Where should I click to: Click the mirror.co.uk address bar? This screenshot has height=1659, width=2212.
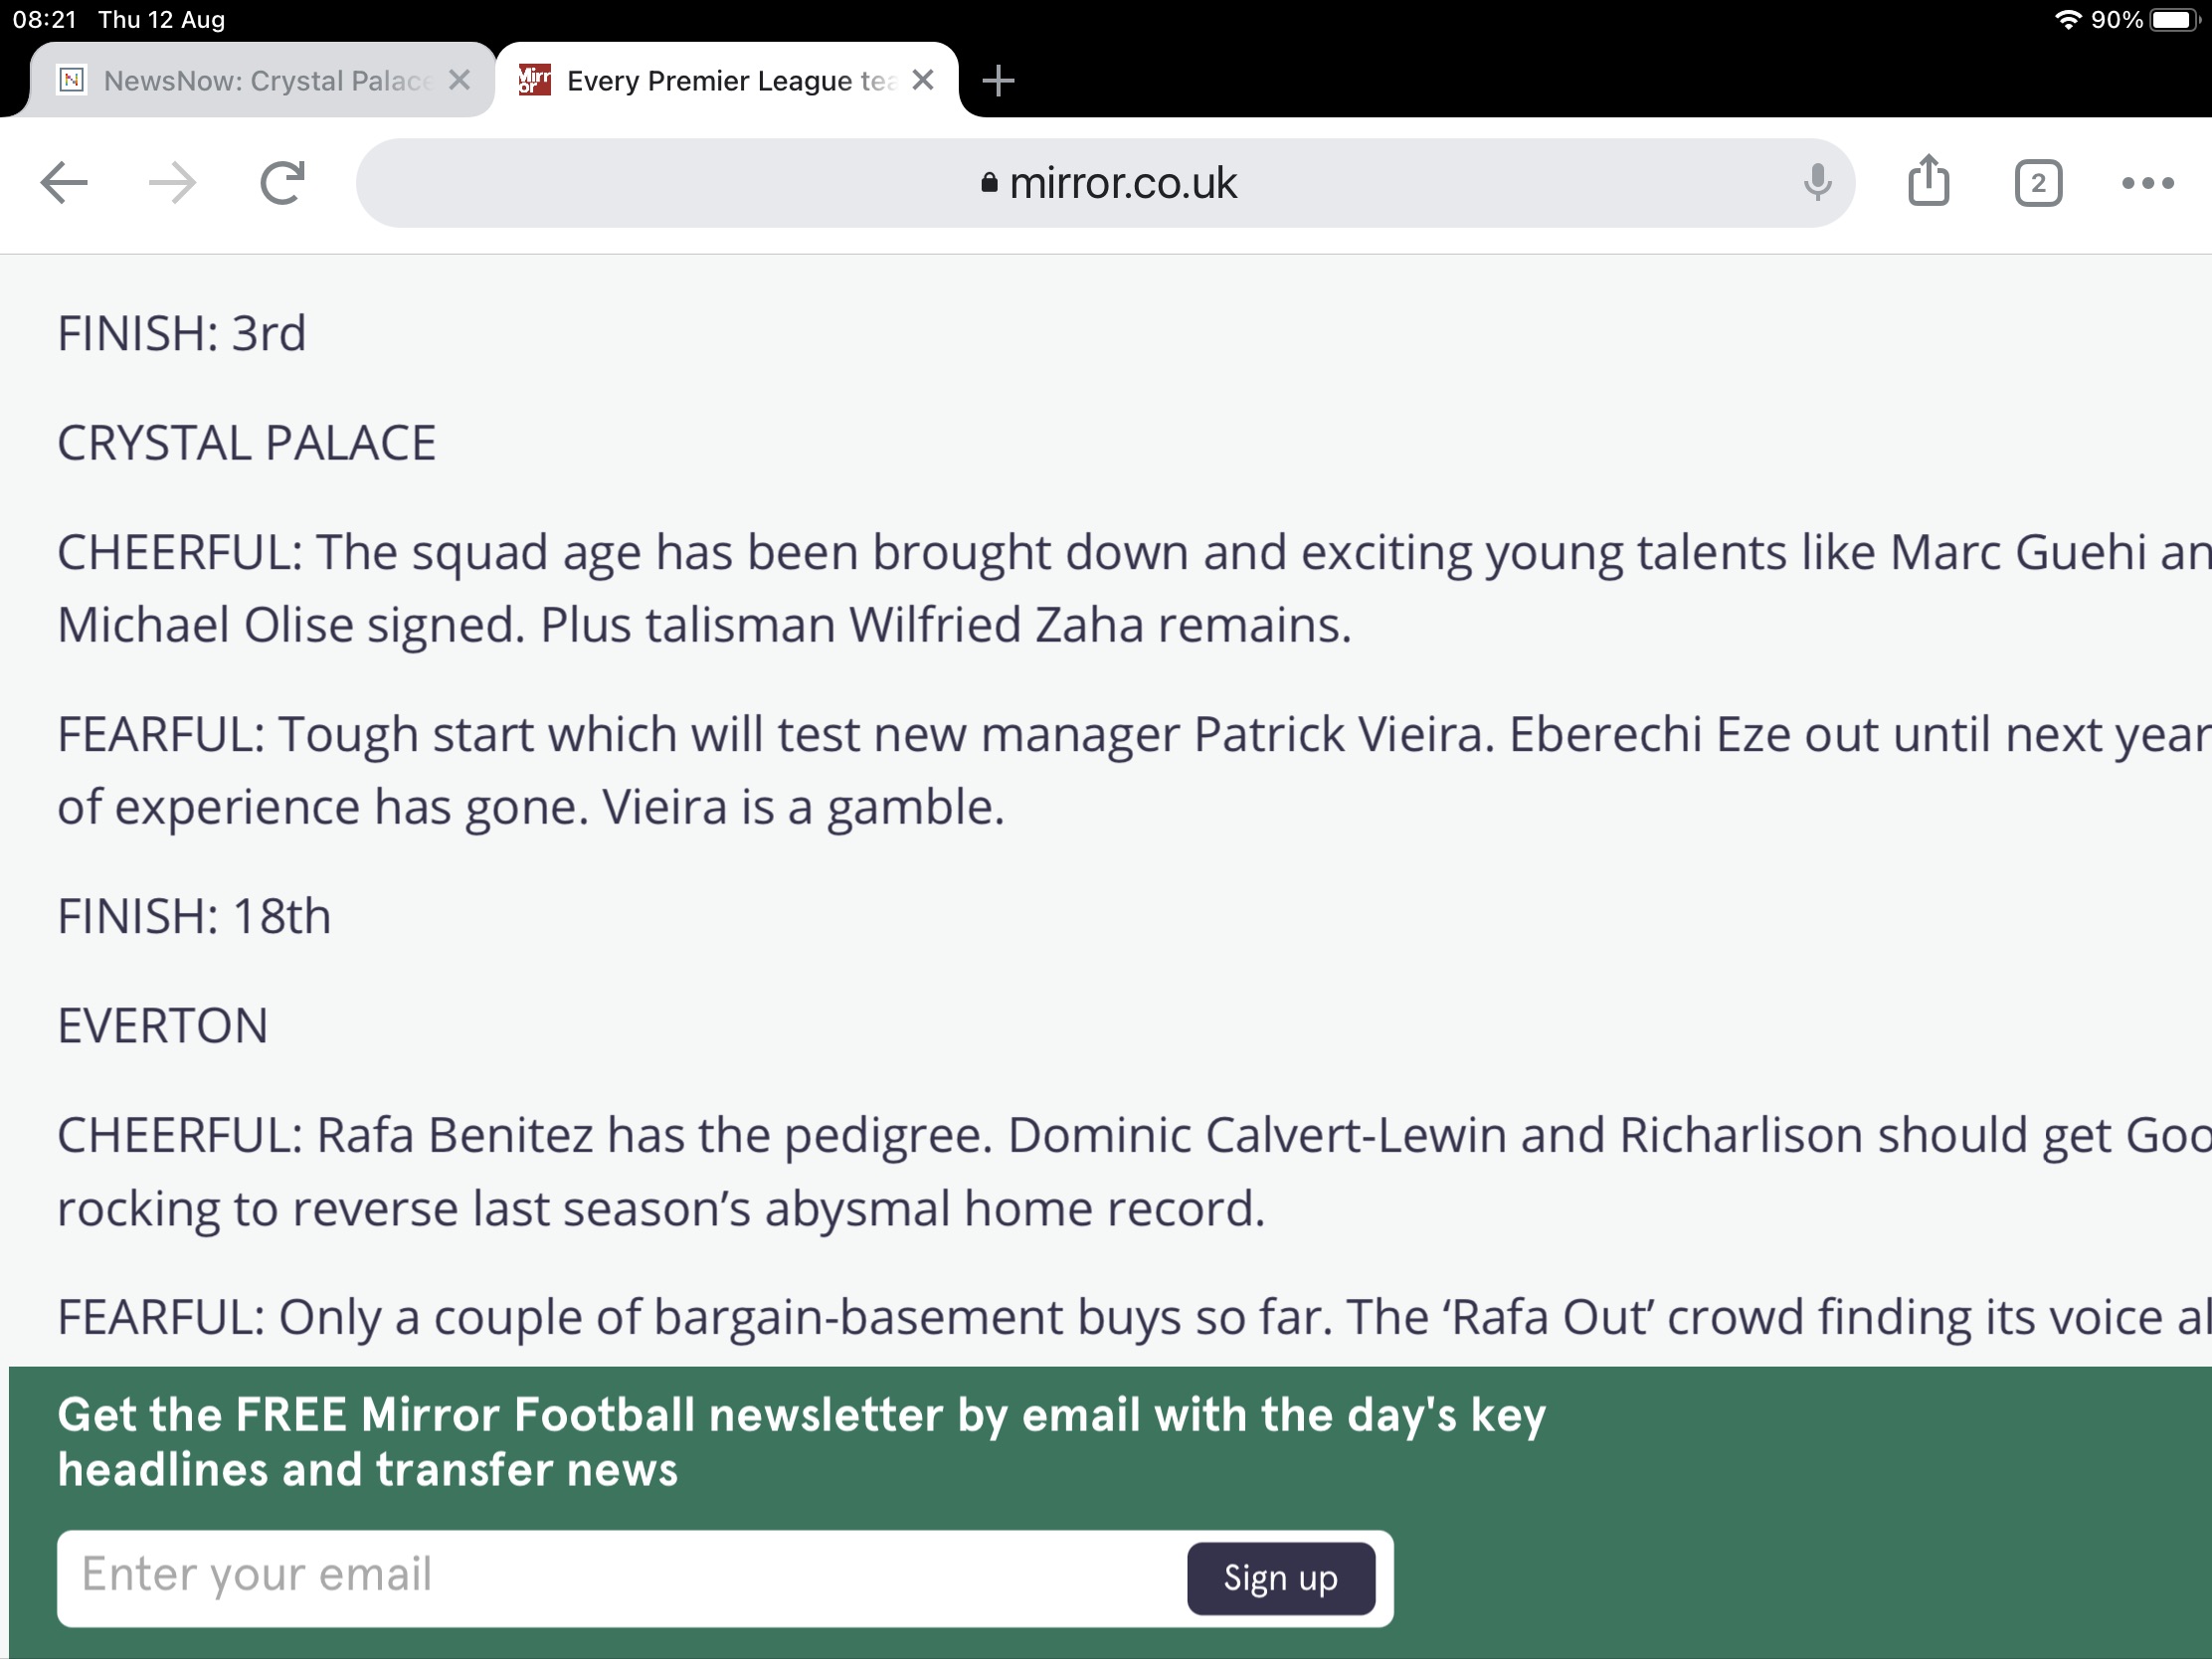point(1105,183)
